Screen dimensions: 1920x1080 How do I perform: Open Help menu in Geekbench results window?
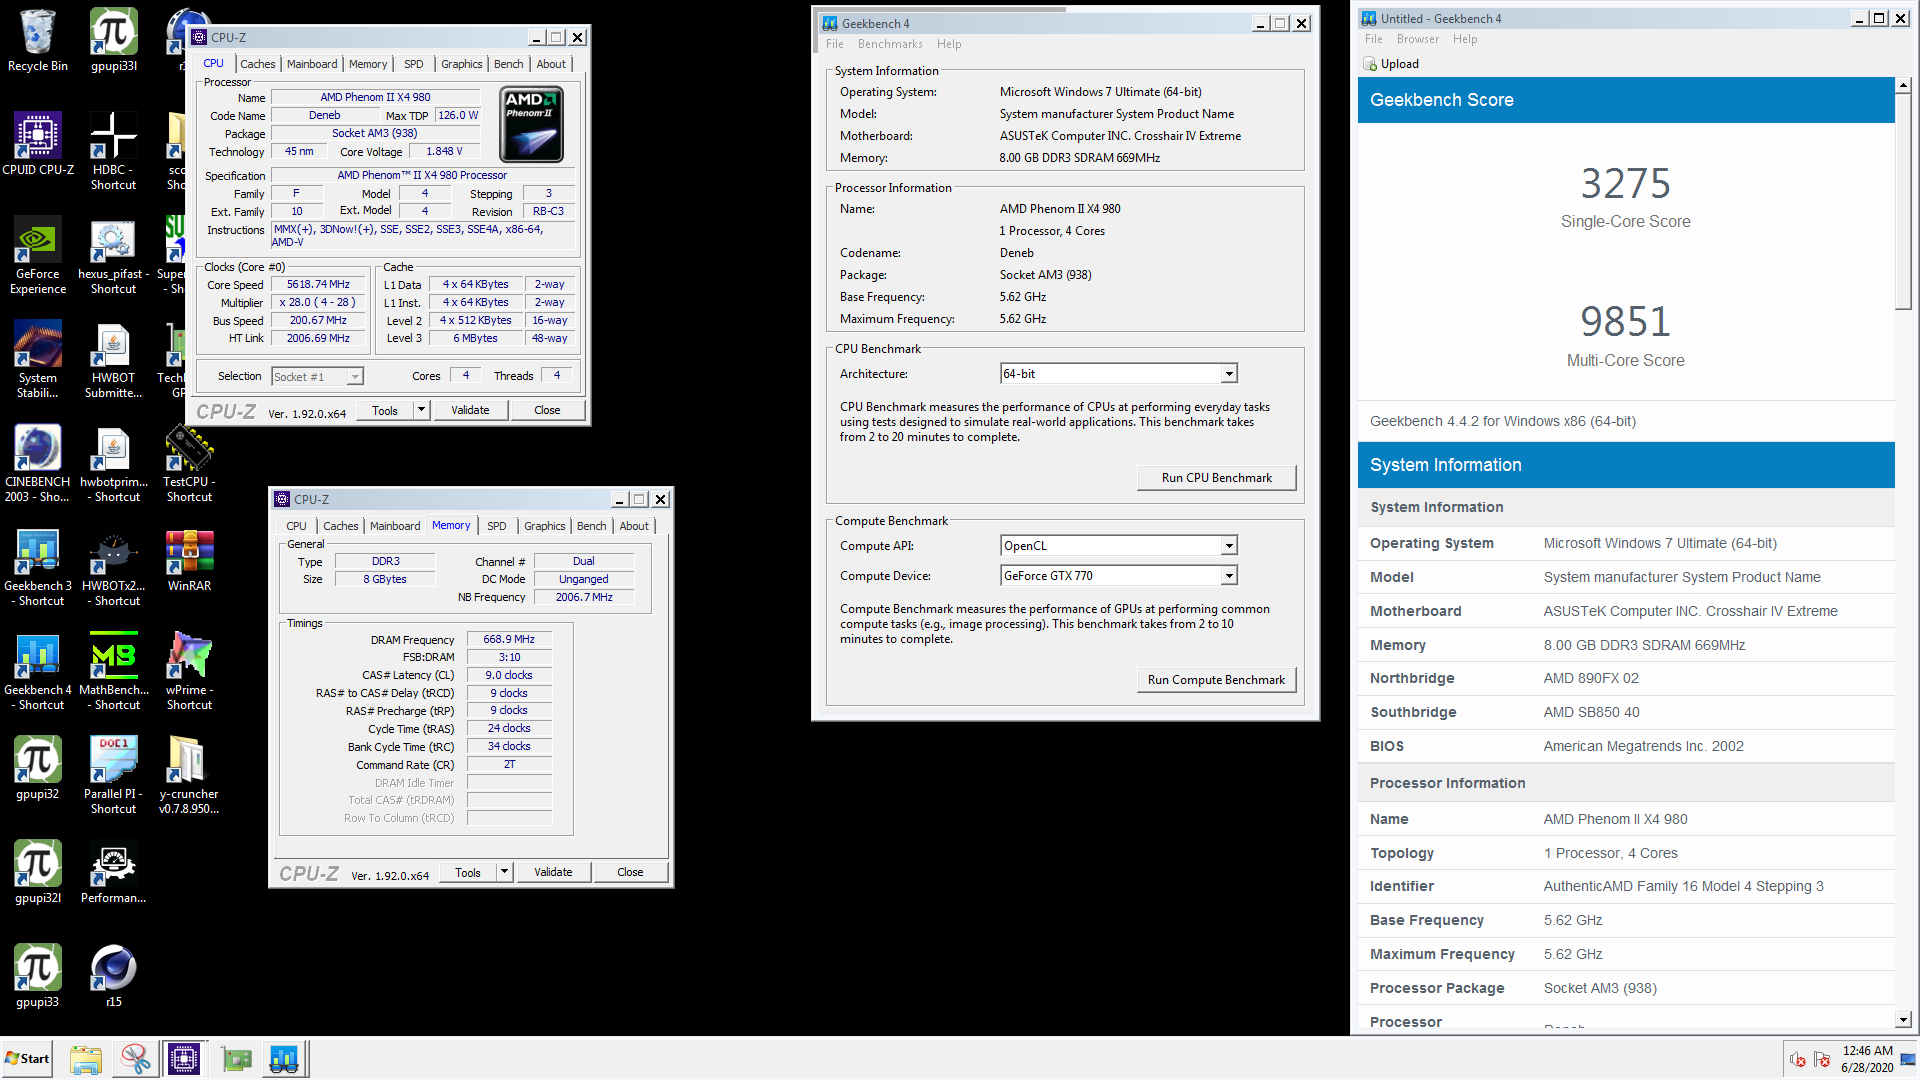1465,39
